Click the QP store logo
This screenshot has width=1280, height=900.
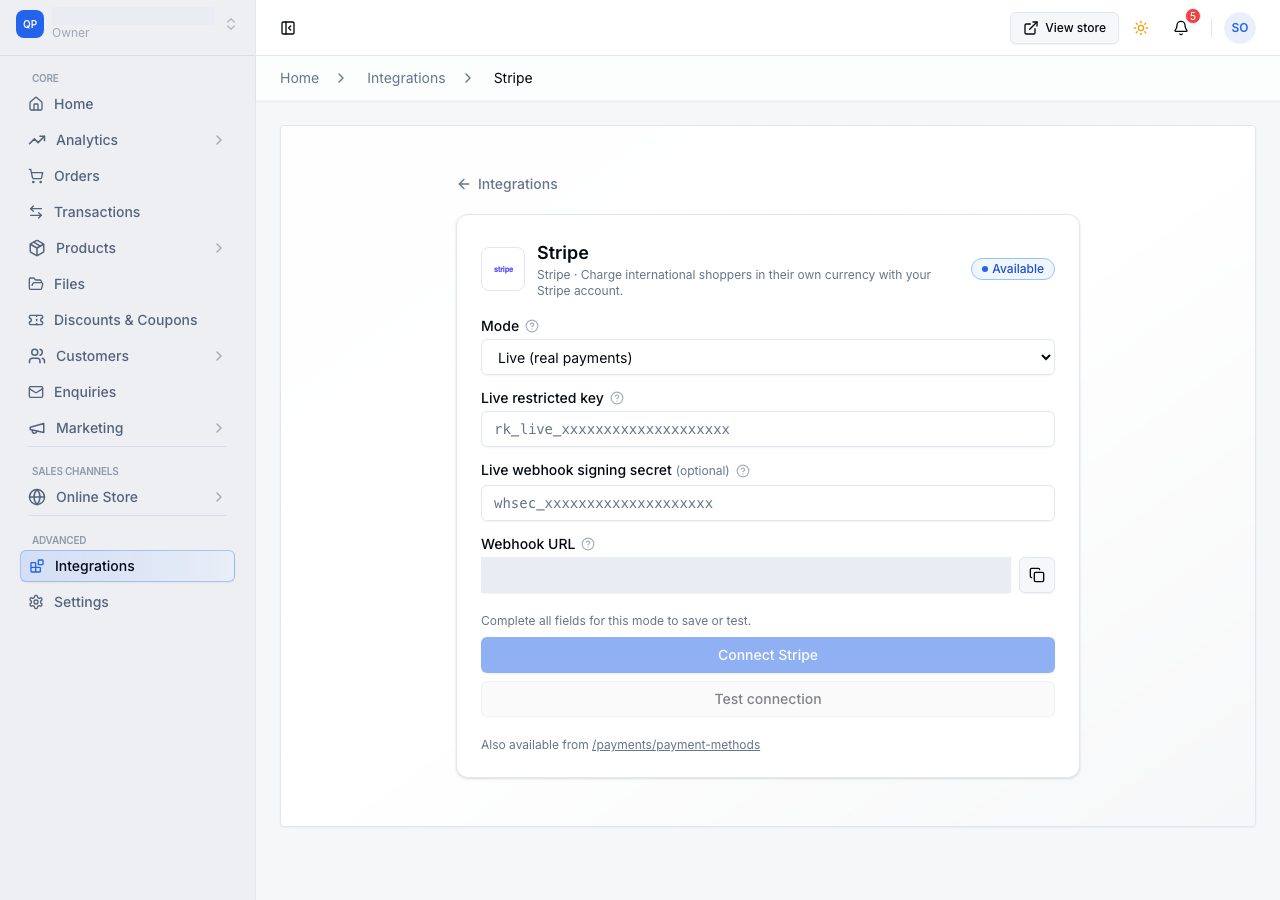(30, 24)
